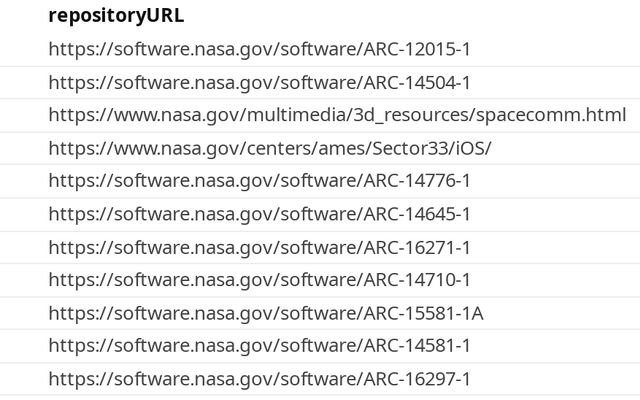Follow the ARC-15581-1A repository link
Image resolution: width=640 pixels, height=400 pixels.
click(x=265, y=313)
